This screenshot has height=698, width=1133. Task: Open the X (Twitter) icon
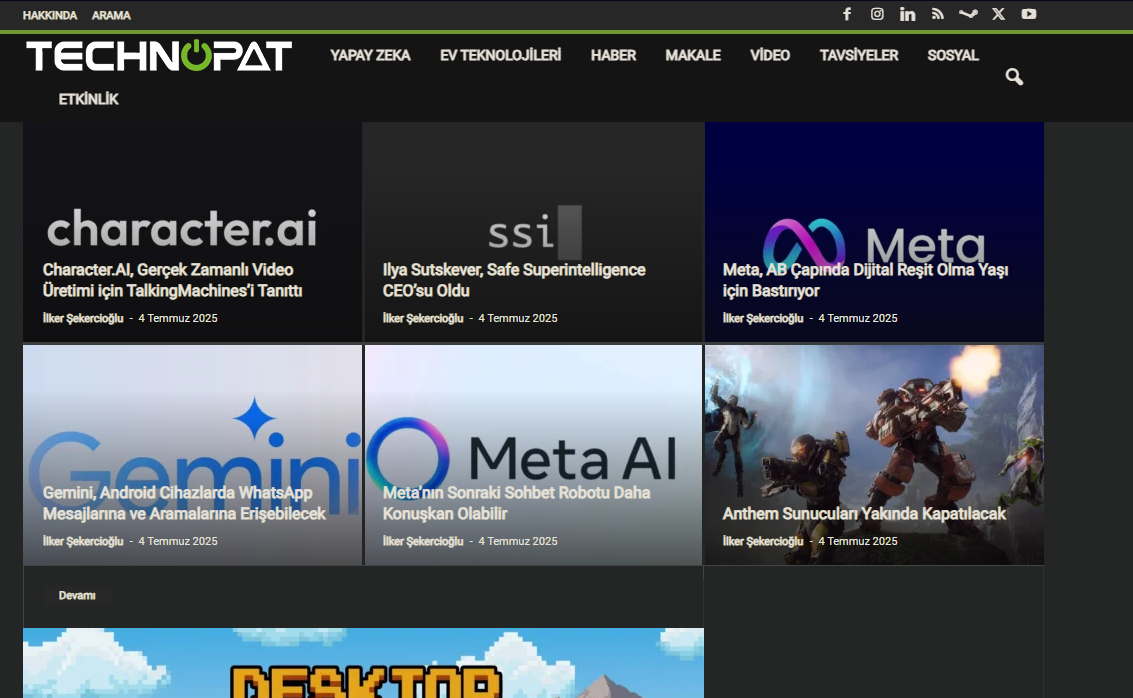click(x=999, y=14)
